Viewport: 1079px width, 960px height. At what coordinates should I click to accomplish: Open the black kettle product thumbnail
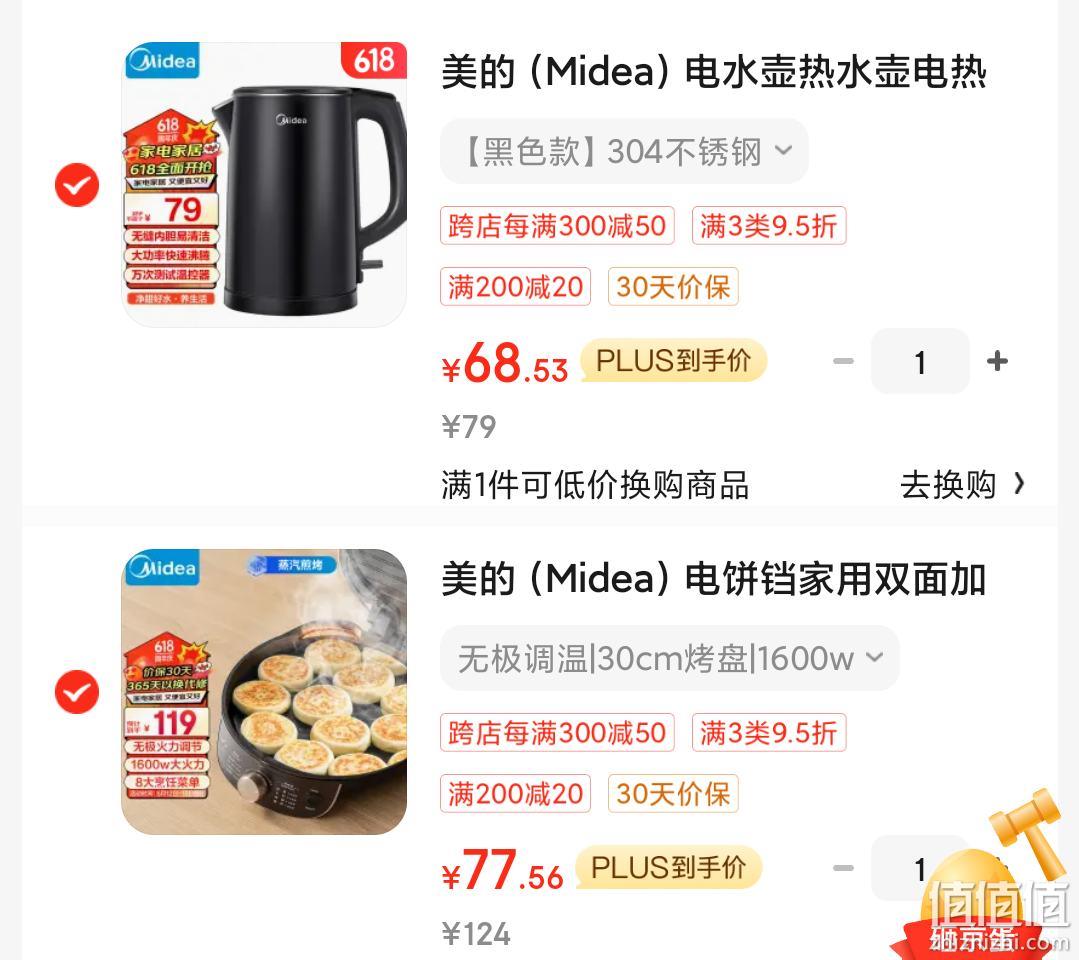[x=264, y=184]
